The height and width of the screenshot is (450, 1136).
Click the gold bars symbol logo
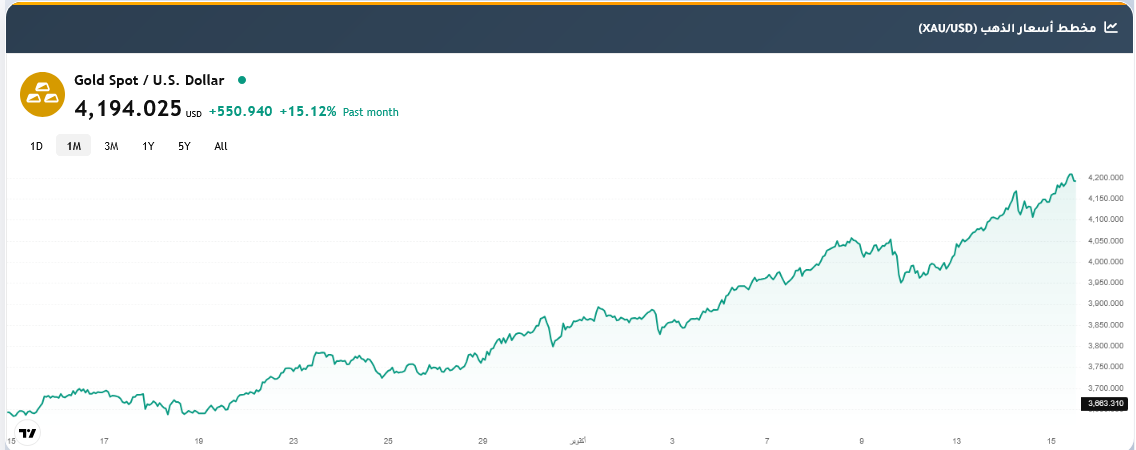tap(42, 95)
